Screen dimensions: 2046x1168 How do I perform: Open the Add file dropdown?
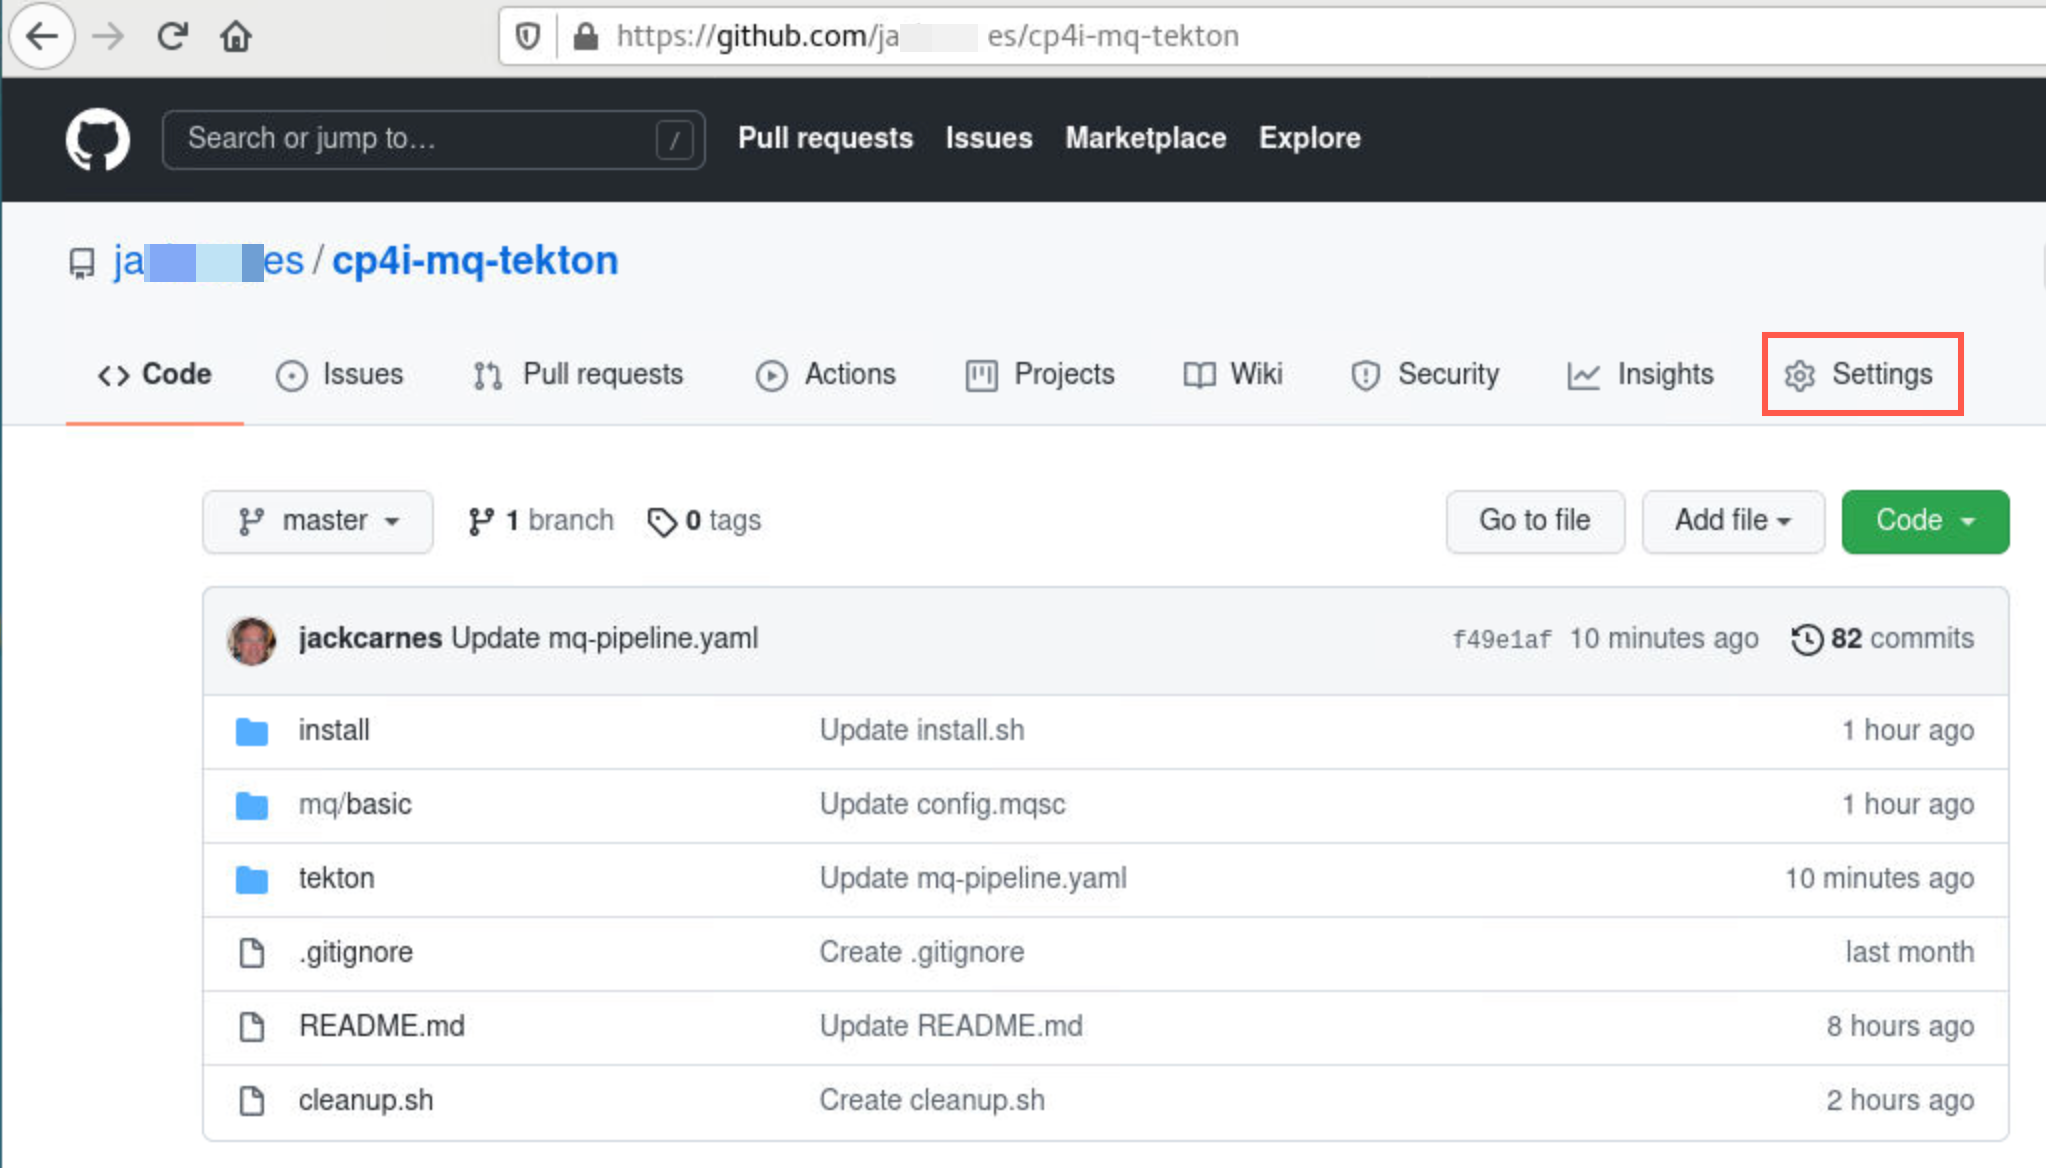pos(1733,521)
